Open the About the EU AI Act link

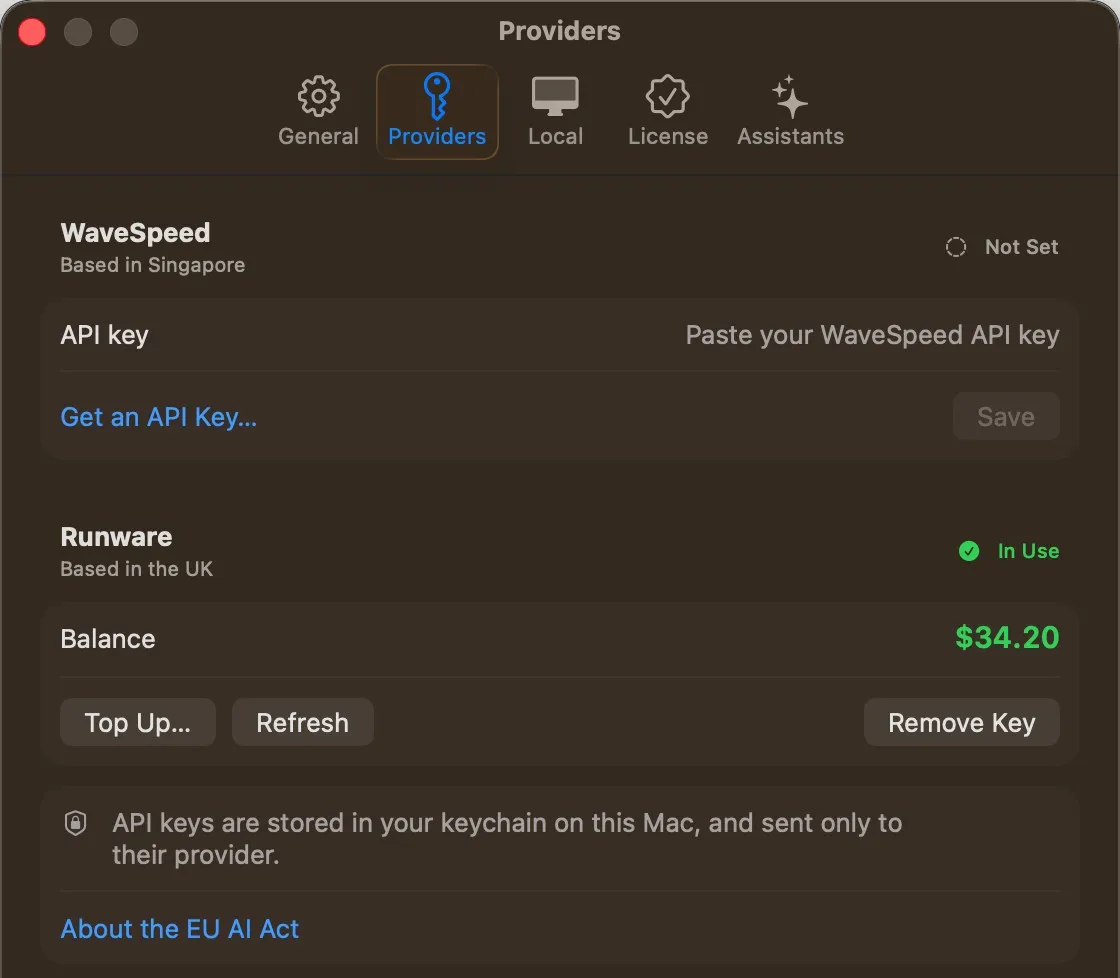tap(180, 929)
